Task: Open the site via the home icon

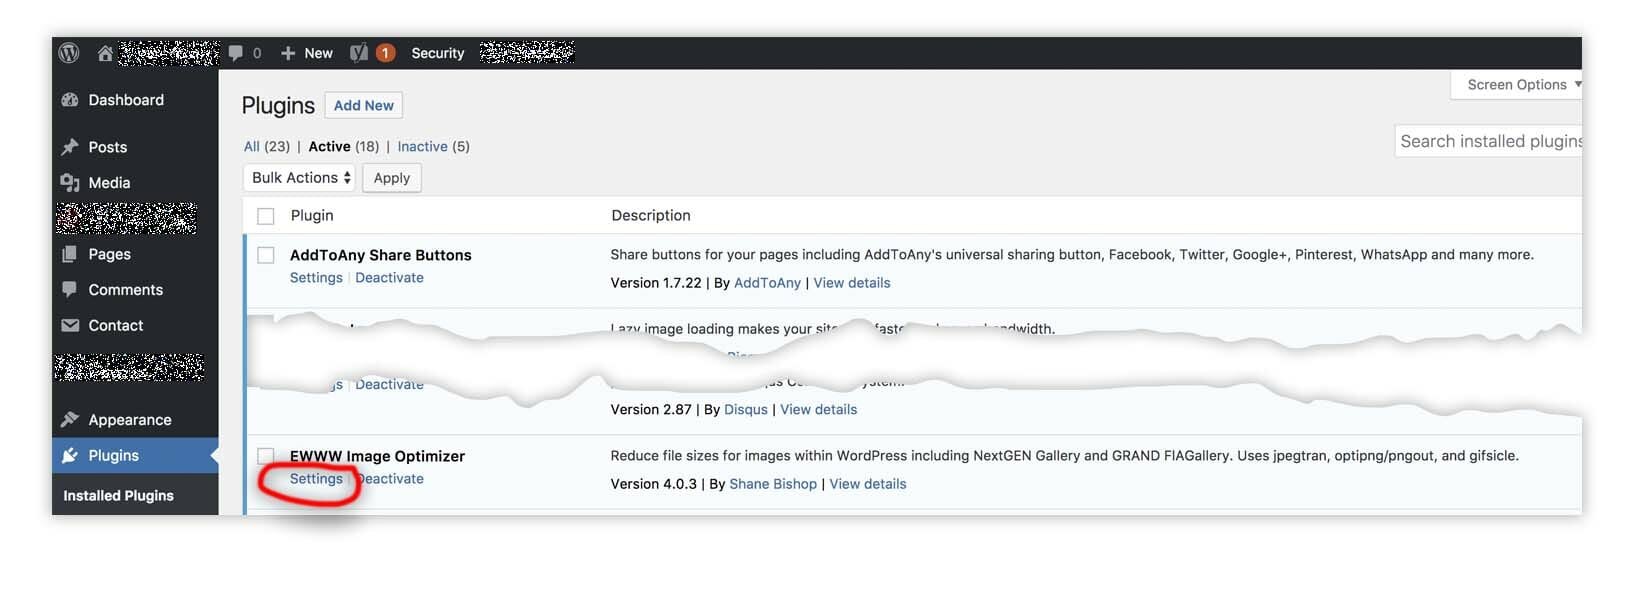Action: tap(104, 53)
